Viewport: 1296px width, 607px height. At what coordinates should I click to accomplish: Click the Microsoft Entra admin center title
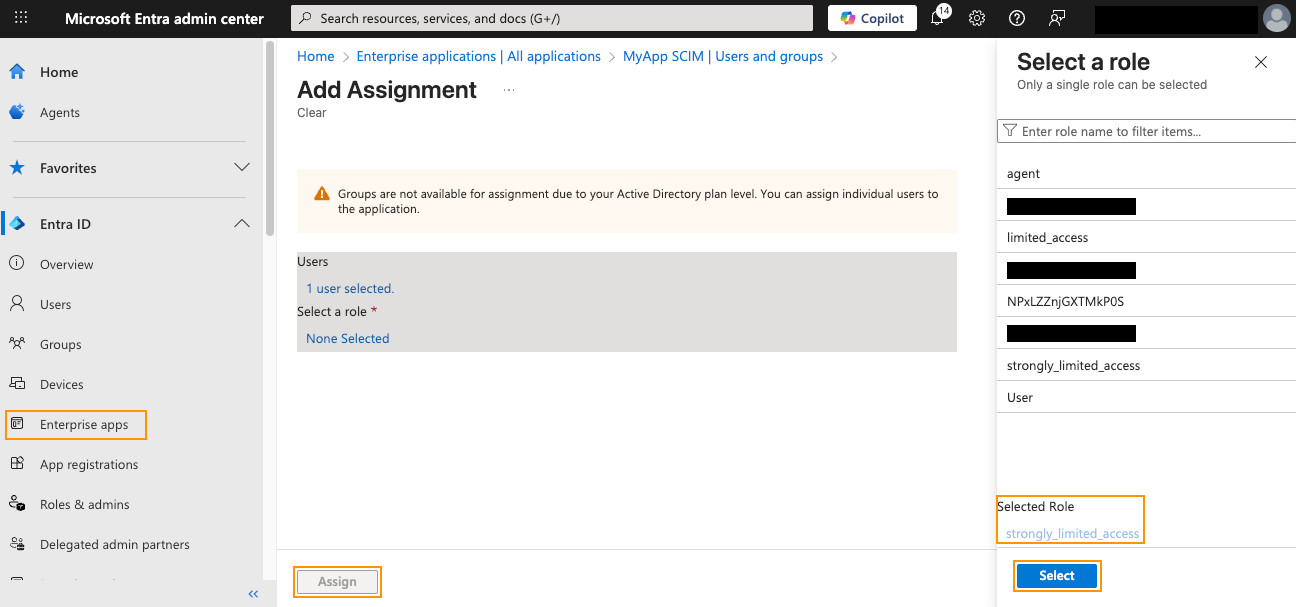pos(164,18)
